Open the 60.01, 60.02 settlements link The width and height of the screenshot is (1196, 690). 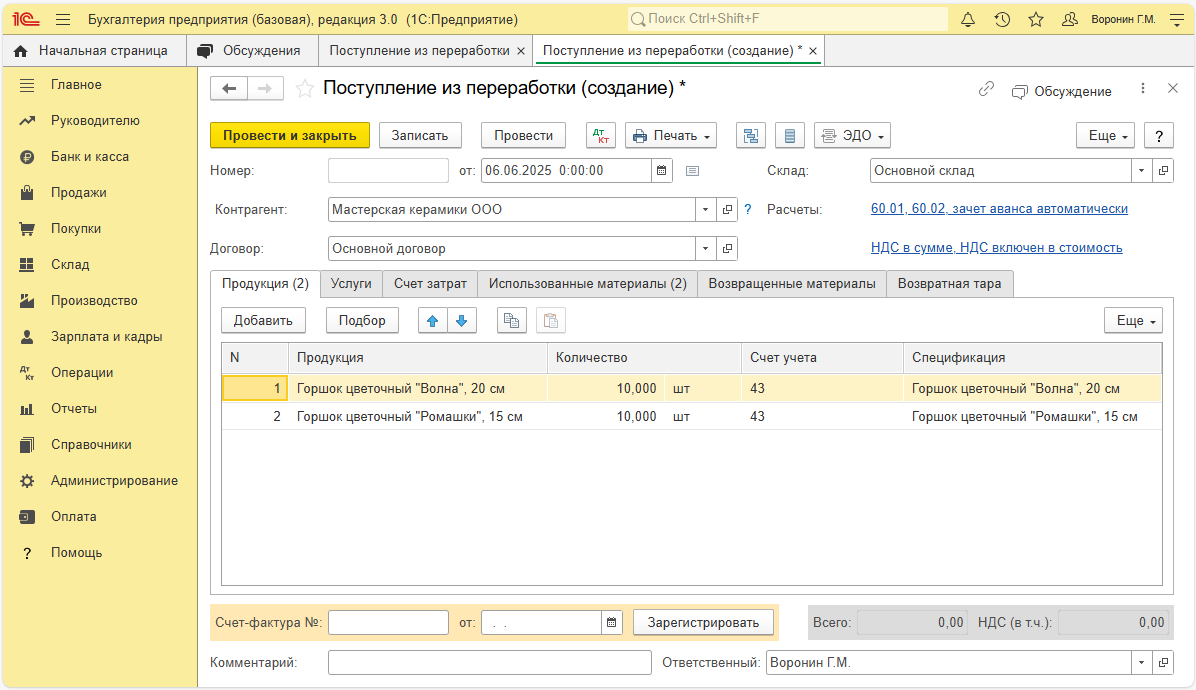click(x=999, y=209)
